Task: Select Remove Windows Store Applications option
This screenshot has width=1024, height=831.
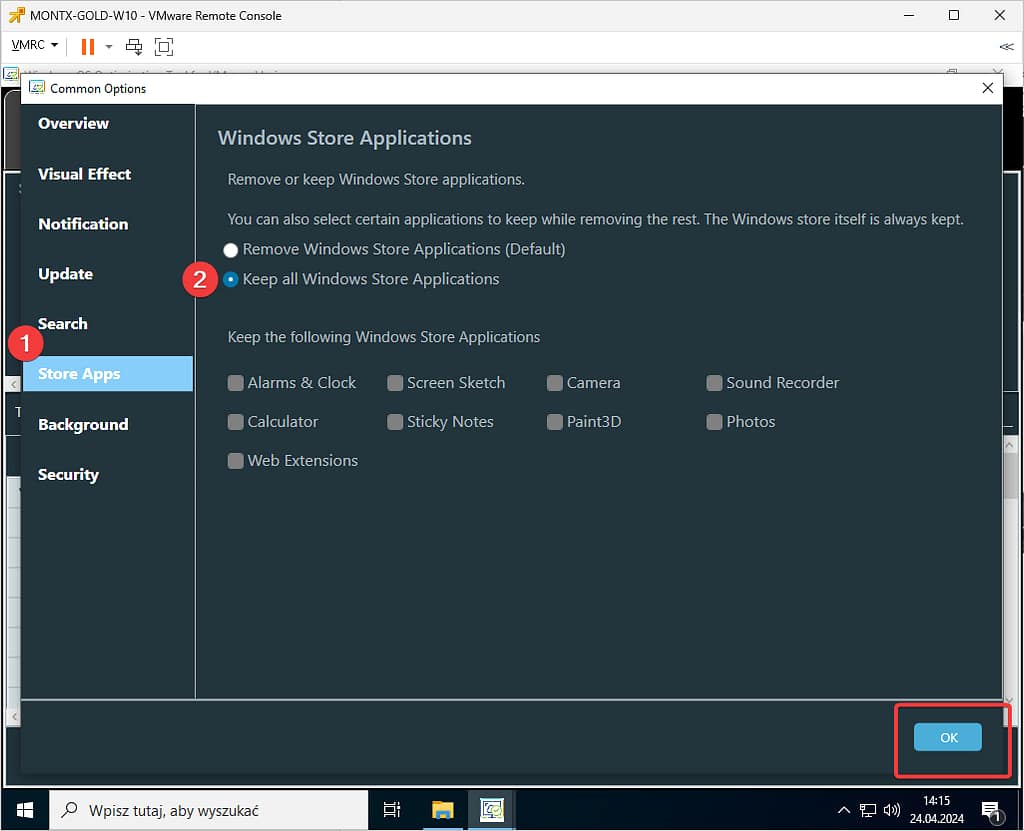Action: tap(231, 250)
